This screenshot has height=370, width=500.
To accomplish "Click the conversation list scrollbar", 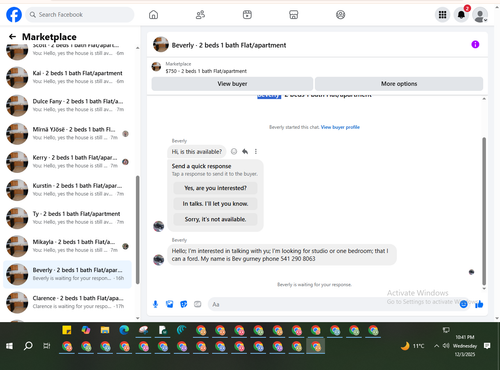I will pyautogui.click(x=137, y=230).
